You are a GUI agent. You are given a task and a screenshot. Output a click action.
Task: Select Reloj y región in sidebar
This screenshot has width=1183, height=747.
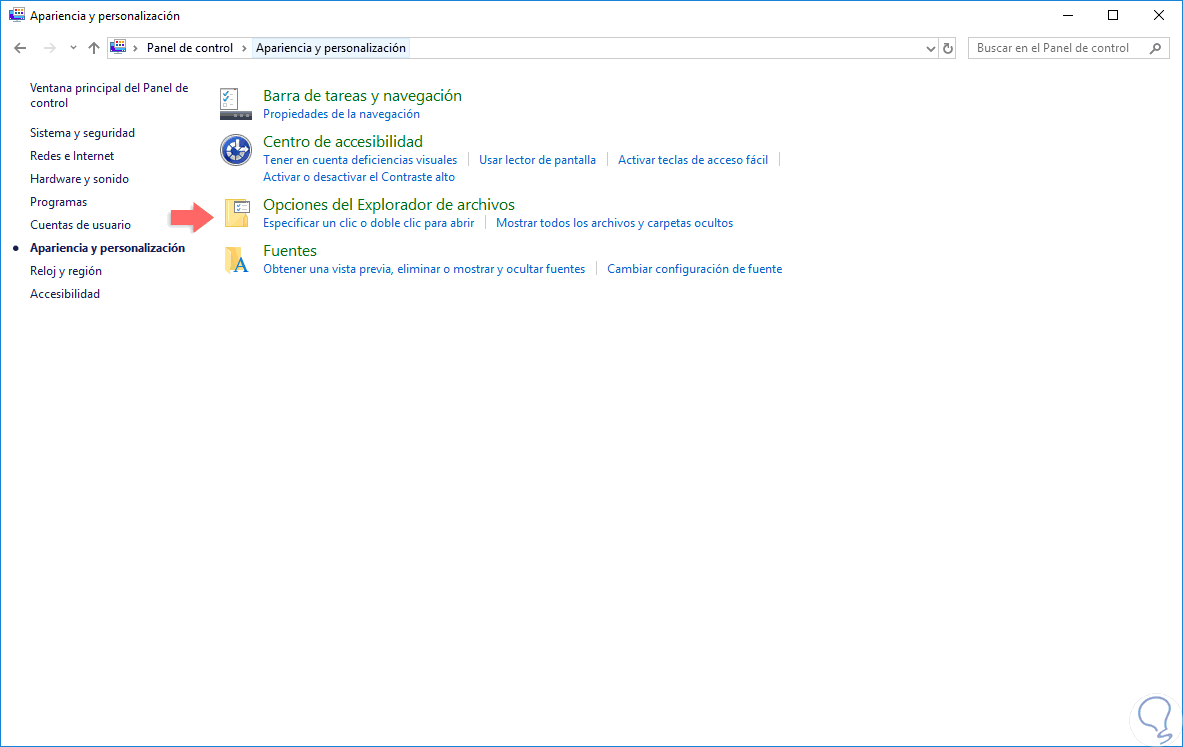coord(66,271)
